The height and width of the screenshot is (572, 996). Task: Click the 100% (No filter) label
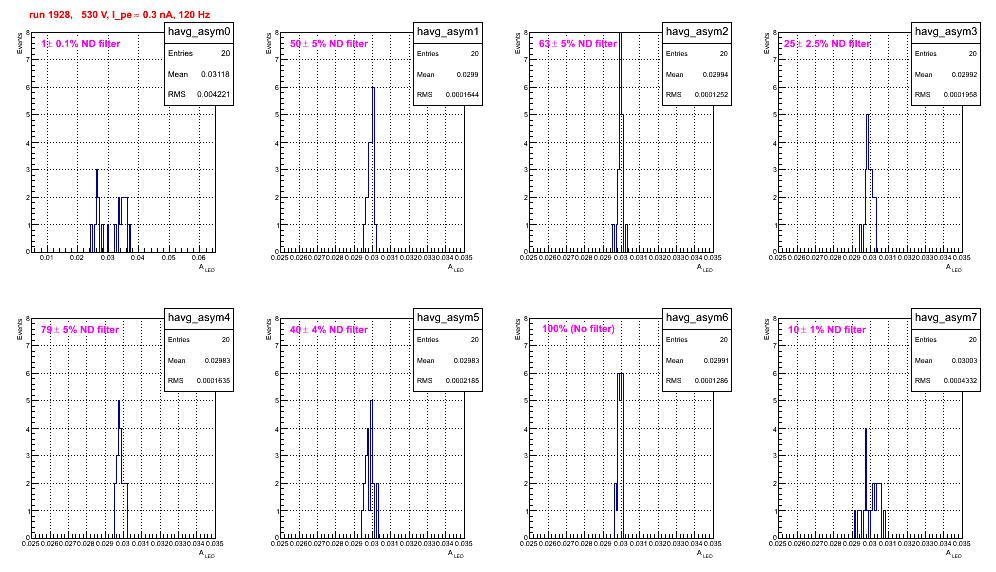coord(578,329)
